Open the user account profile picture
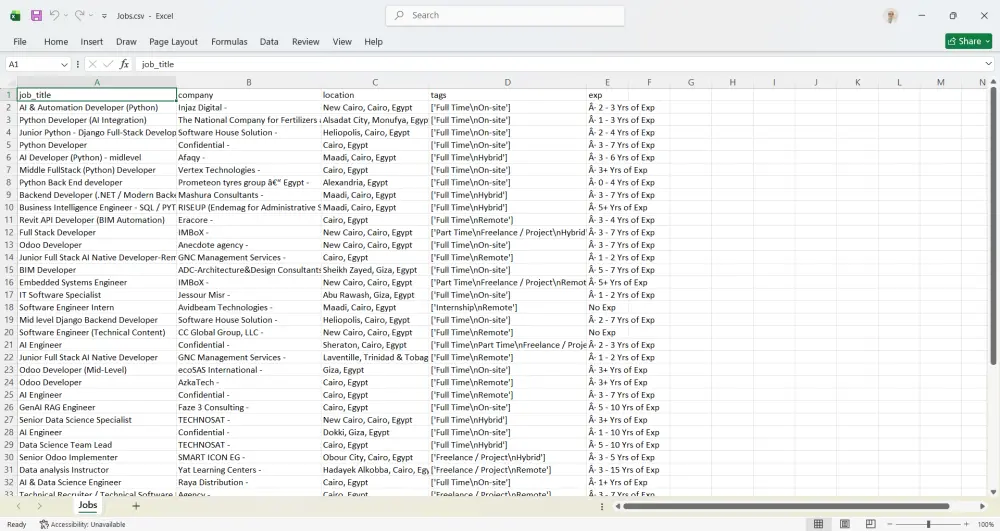Screen dimensions: 1000x531 pyautogui.click(x=891, y=16)
